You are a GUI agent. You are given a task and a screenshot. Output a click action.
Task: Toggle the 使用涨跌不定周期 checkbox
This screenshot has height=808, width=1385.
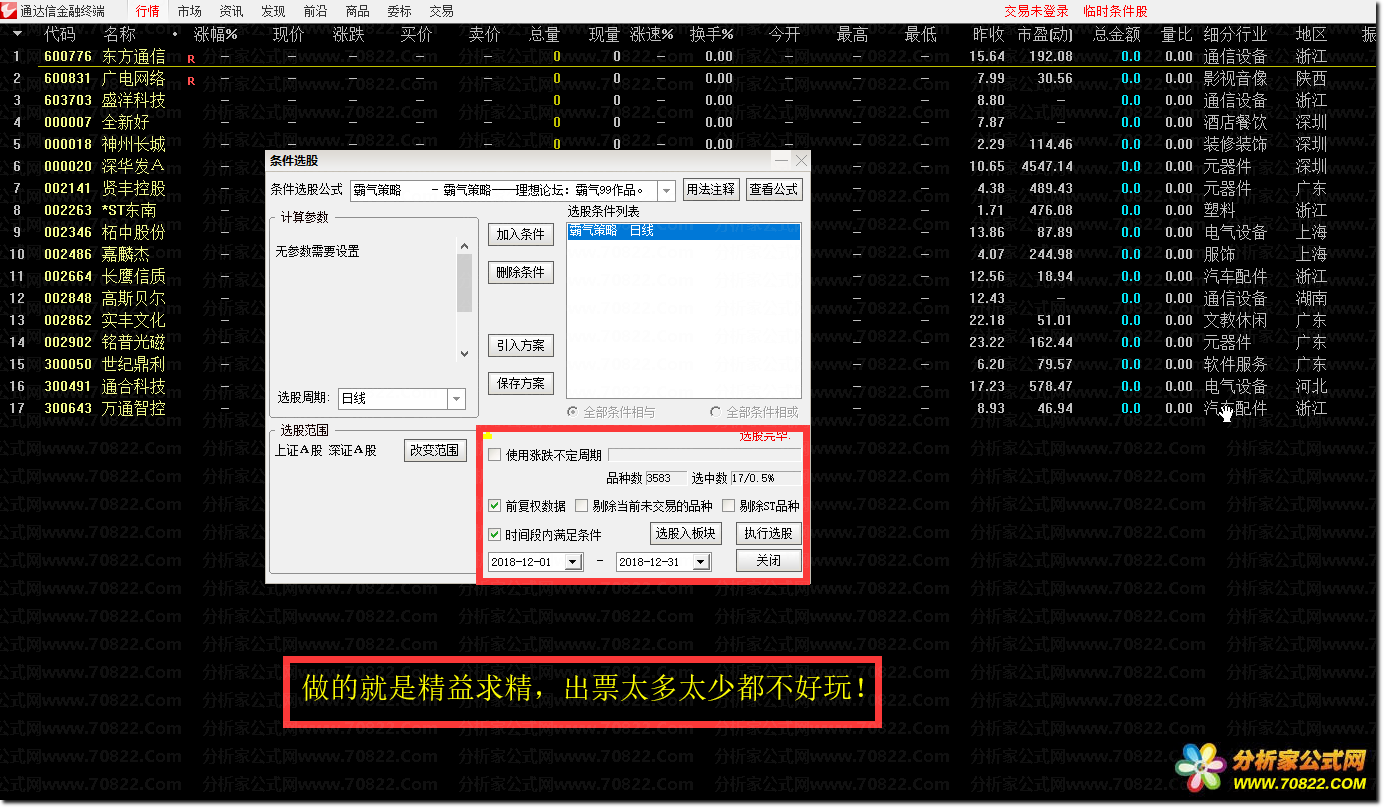point(495,455)
